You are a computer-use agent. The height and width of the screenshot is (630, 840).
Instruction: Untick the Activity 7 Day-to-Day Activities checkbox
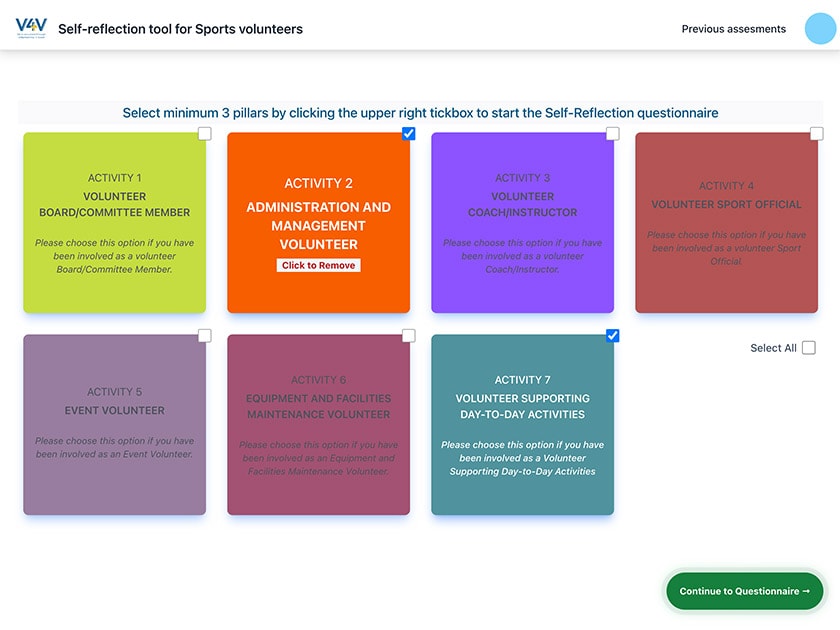pyautogui.click(x=613, y=336)
